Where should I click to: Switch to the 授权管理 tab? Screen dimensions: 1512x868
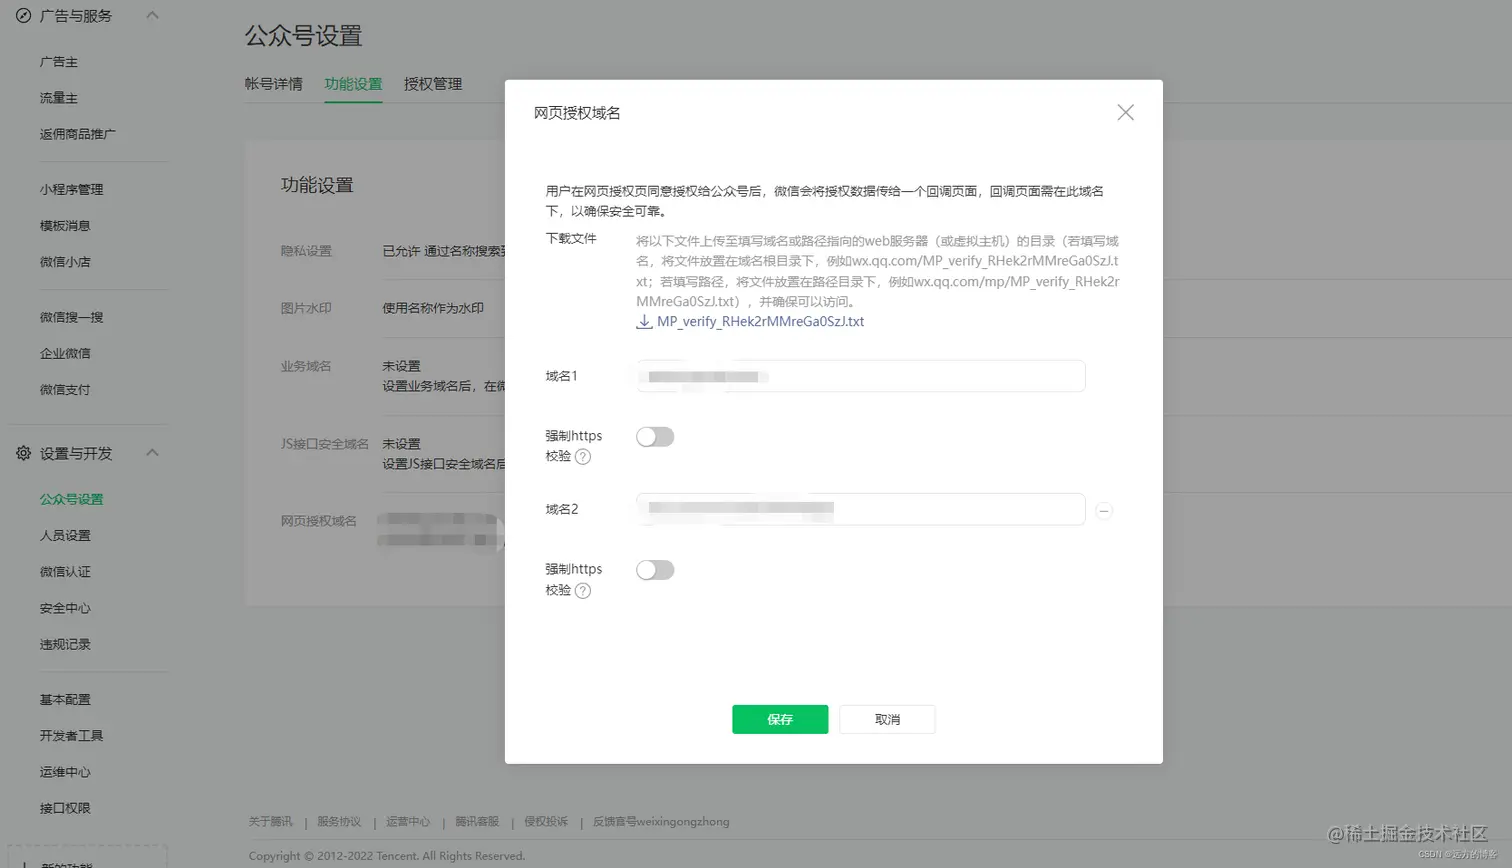[x=432, y=84]
